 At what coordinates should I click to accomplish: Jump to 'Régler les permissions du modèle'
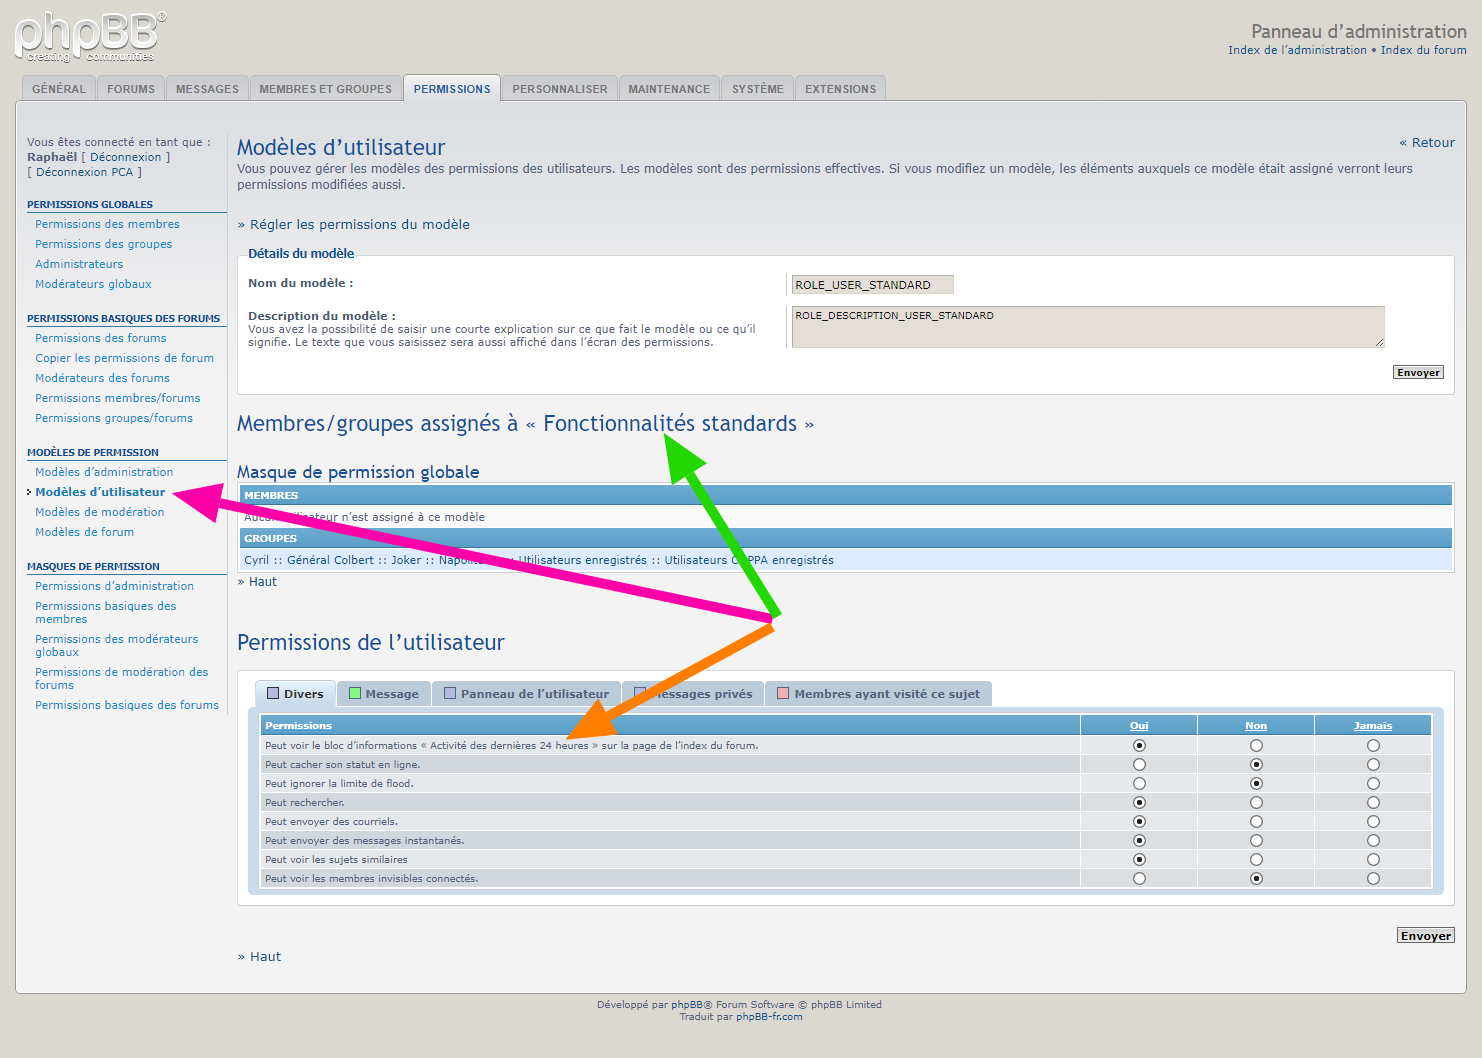pyautogui.click(x=359, y=225)
